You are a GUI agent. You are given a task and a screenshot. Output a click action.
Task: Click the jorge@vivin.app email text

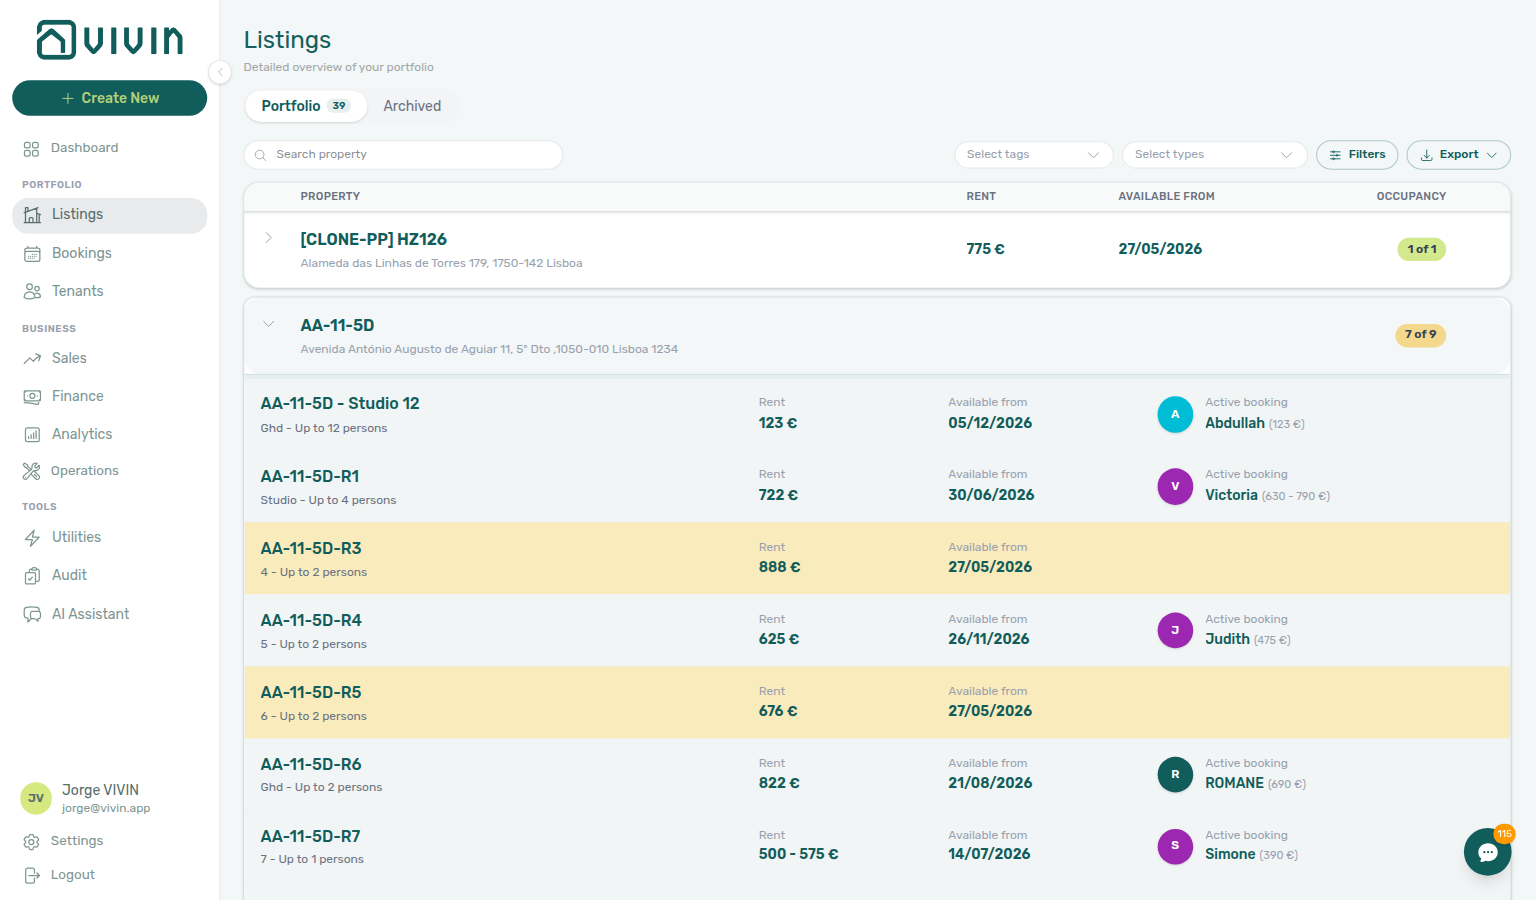pos(106,809)
